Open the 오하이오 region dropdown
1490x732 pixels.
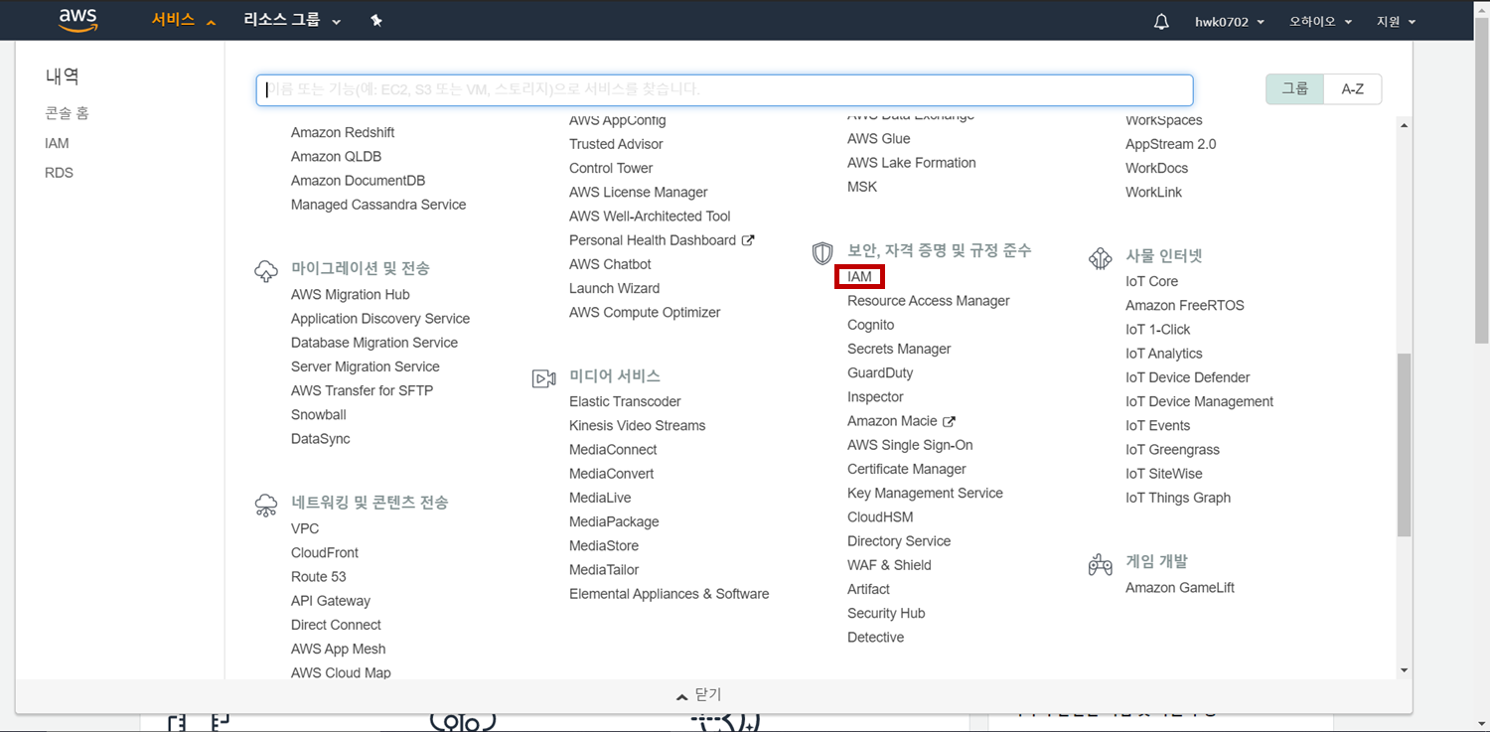1320,21
